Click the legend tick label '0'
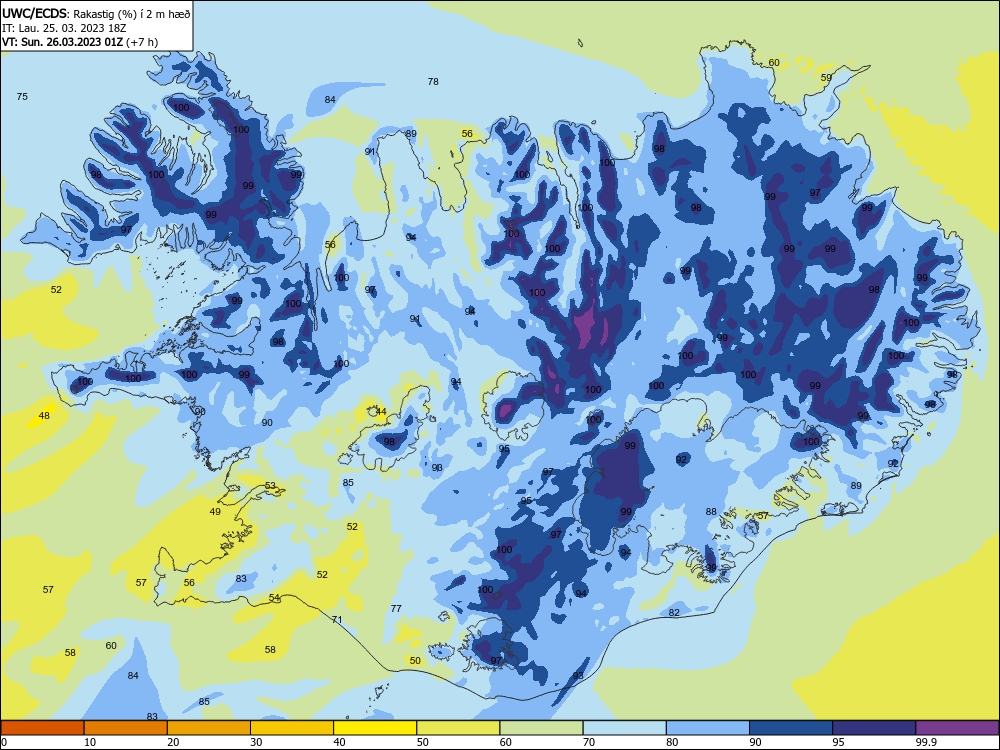1000x750 pixels. [4, 742]
